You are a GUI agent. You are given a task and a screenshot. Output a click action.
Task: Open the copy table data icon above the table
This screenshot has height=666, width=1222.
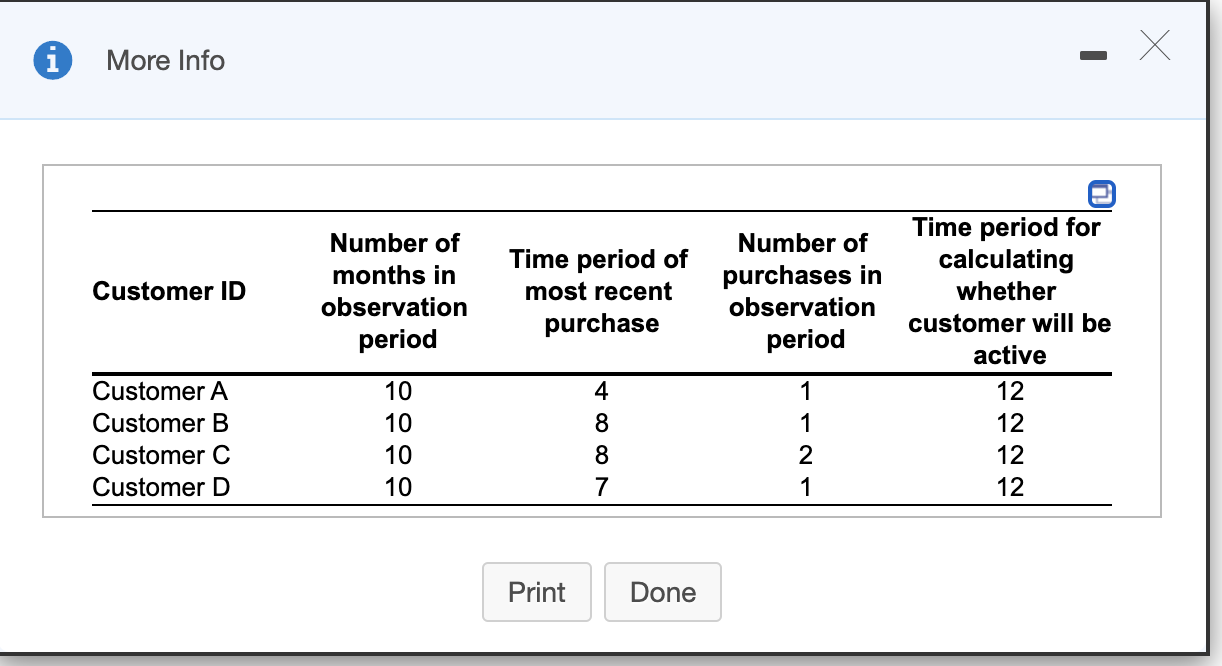(1101, 194)
